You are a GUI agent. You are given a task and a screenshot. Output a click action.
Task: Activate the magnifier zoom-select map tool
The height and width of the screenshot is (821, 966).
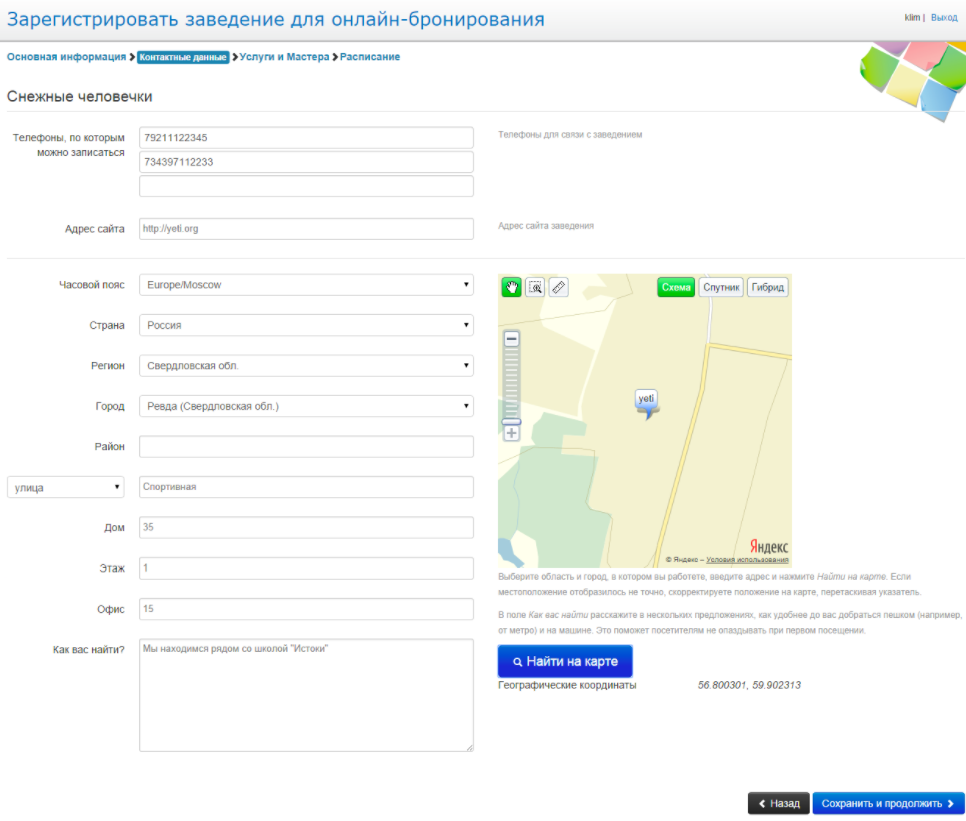click(x=535, y=287)
